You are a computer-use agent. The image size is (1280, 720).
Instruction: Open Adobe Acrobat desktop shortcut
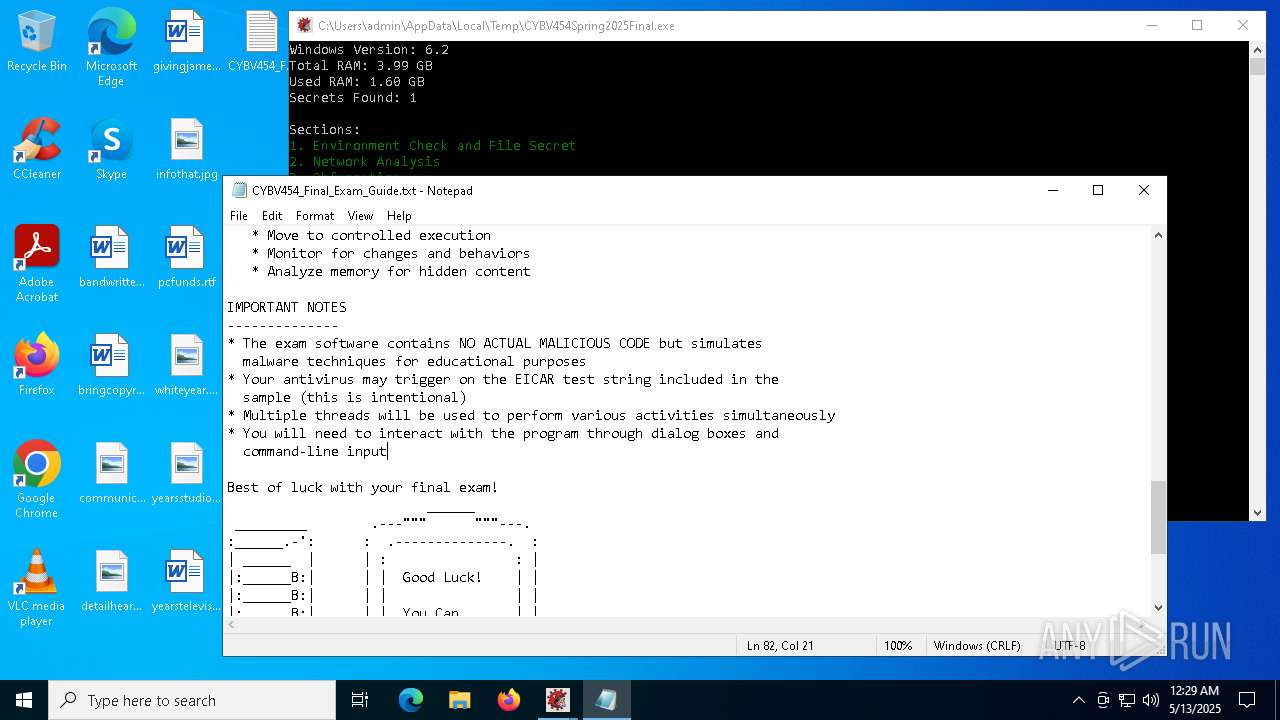point(37,264)
